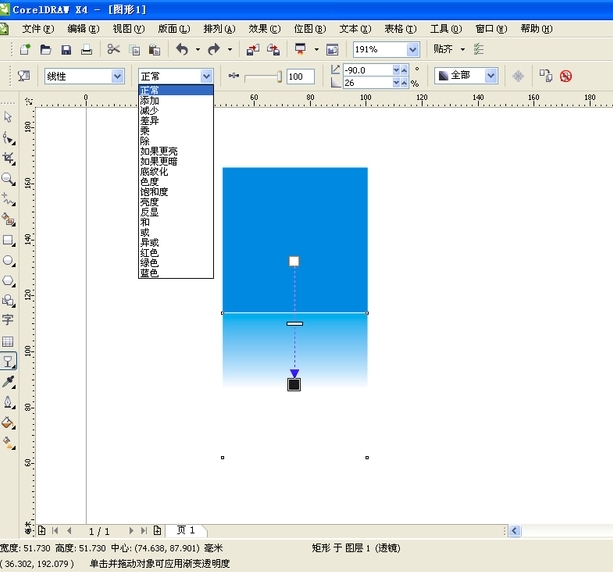Select the Eyedropper tool

tap(8, 382)
